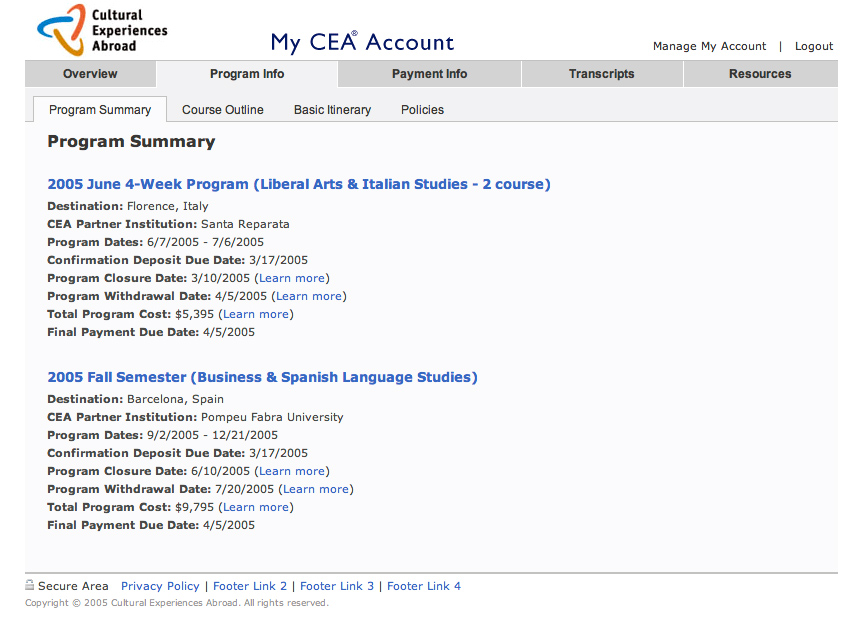Click the Cultural Experiences Abroad logo

(x=100, y=30)
